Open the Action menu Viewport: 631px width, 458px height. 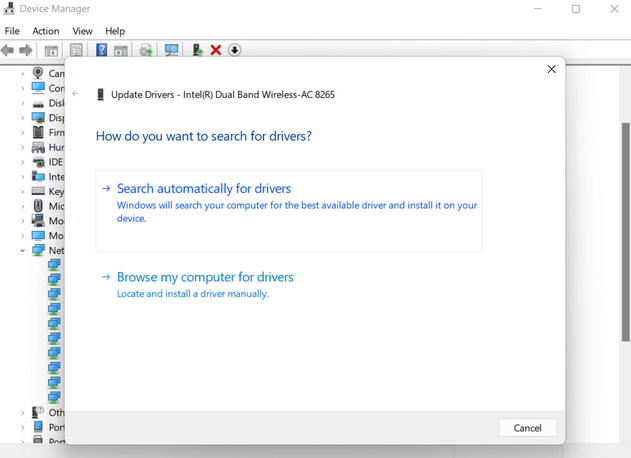click(x=46, y=31)
